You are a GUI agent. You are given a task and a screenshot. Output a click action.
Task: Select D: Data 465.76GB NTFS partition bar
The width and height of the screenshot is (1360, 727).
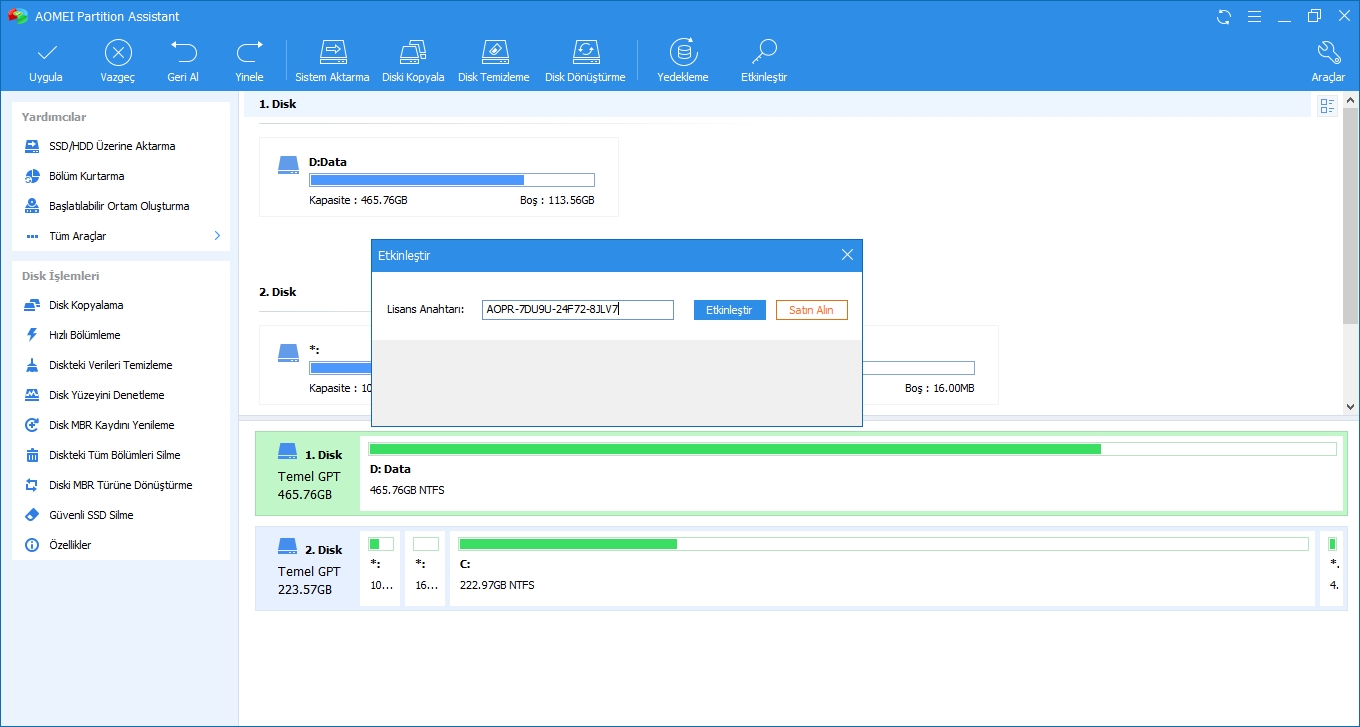click(853, 473)
